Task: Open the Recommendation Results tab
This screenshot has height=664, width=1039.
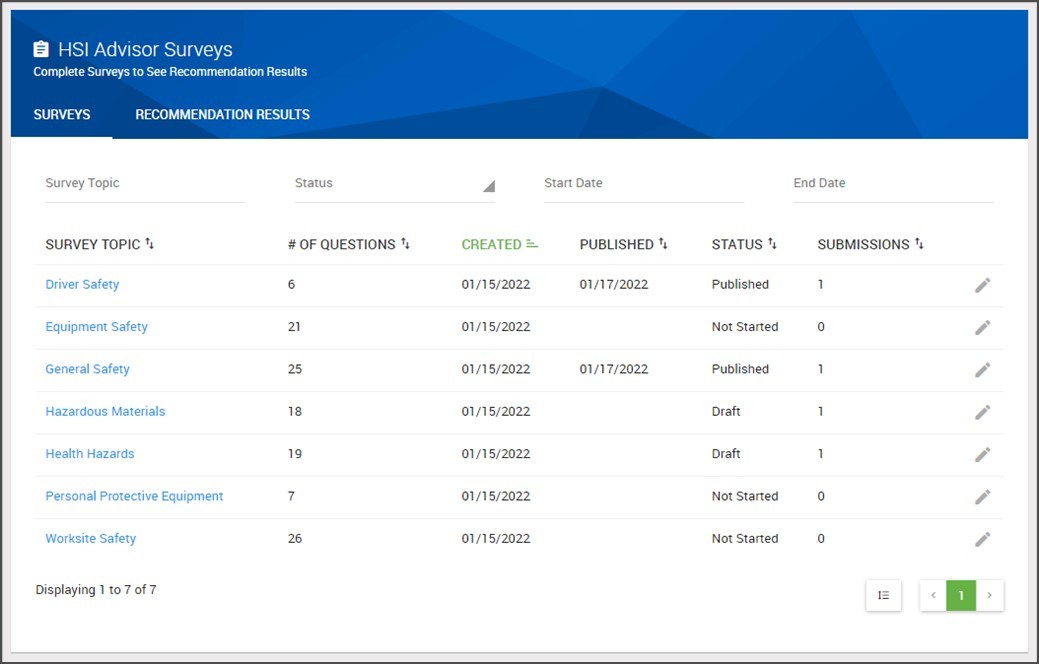Action: (223, 115)
